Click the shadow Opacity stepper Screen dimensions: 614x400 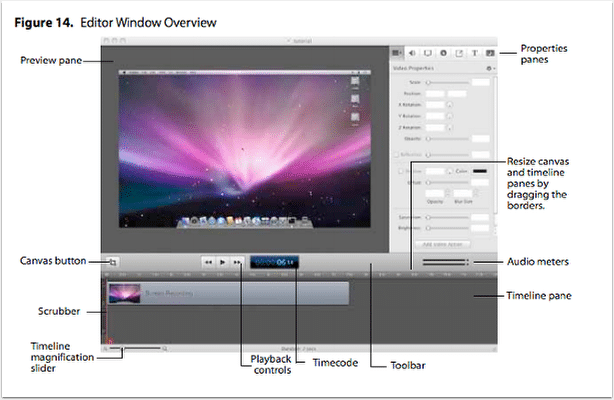coord(447,193)
